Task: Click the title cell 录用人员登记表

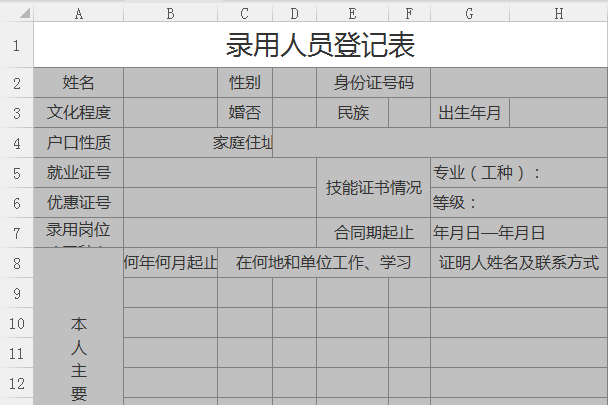Action: pyautogui.click(x=320, y=46)
